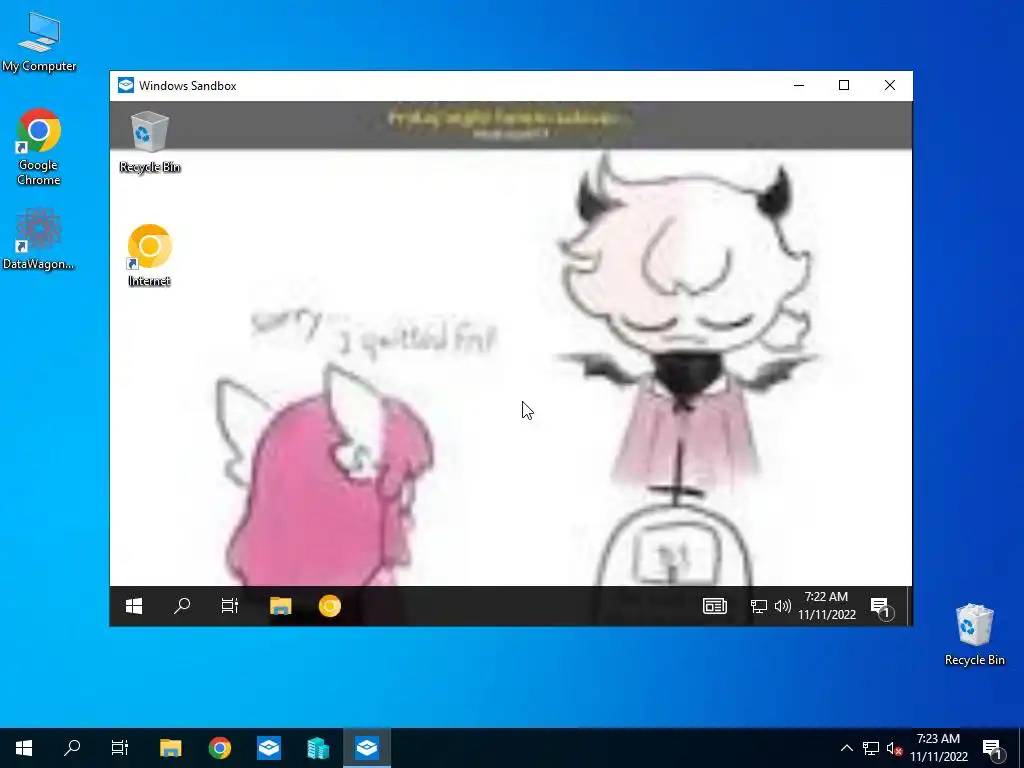
Task: Open host desktop Recycle Bin
Action: [x=974, y=634]
